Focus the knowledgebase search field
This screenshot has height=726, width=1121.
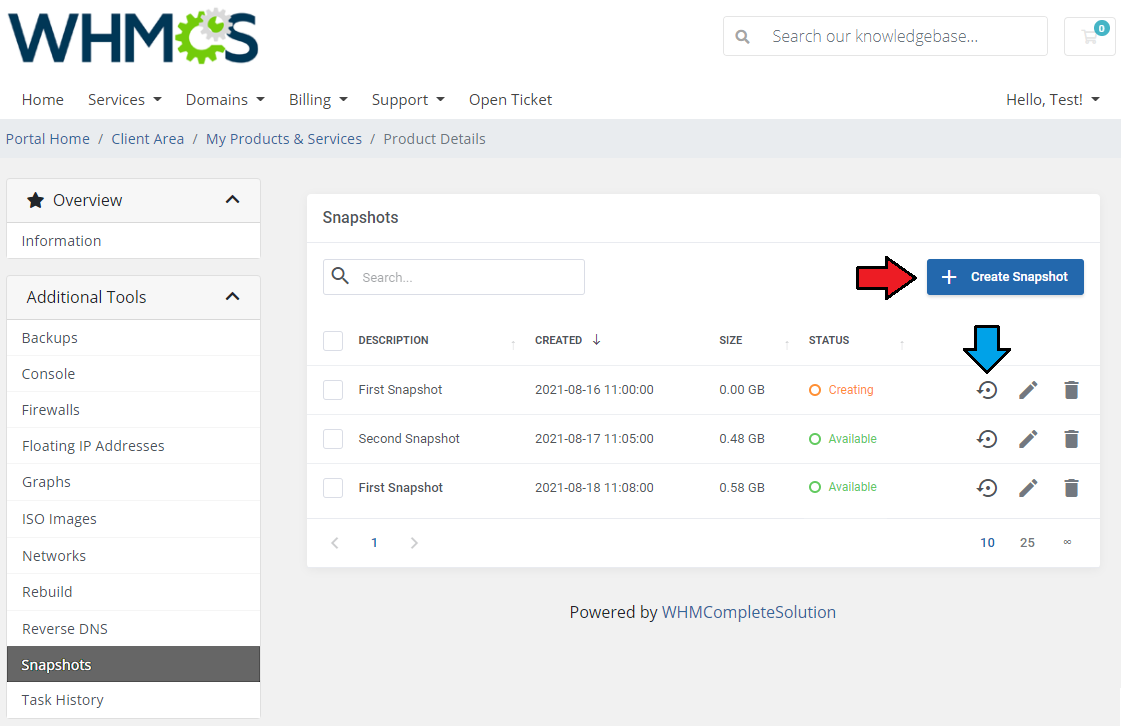885,36
